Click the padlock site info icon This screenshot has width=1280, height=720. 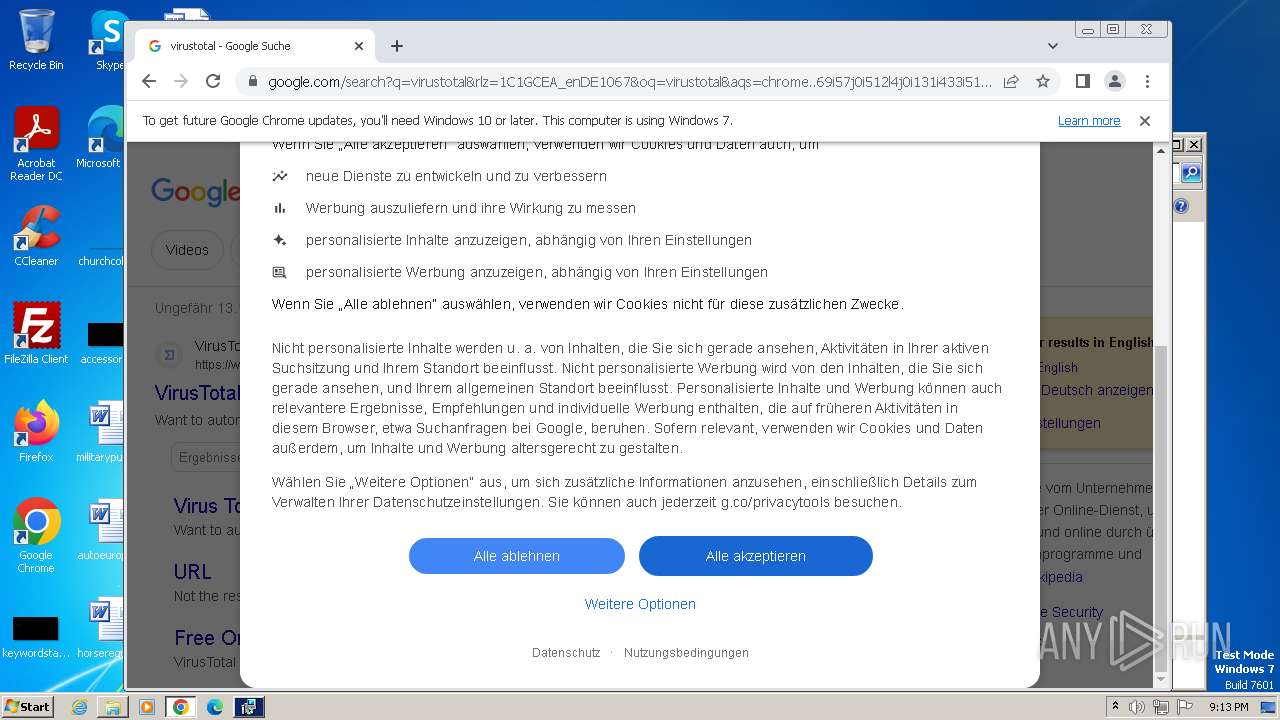pos(252,81)
